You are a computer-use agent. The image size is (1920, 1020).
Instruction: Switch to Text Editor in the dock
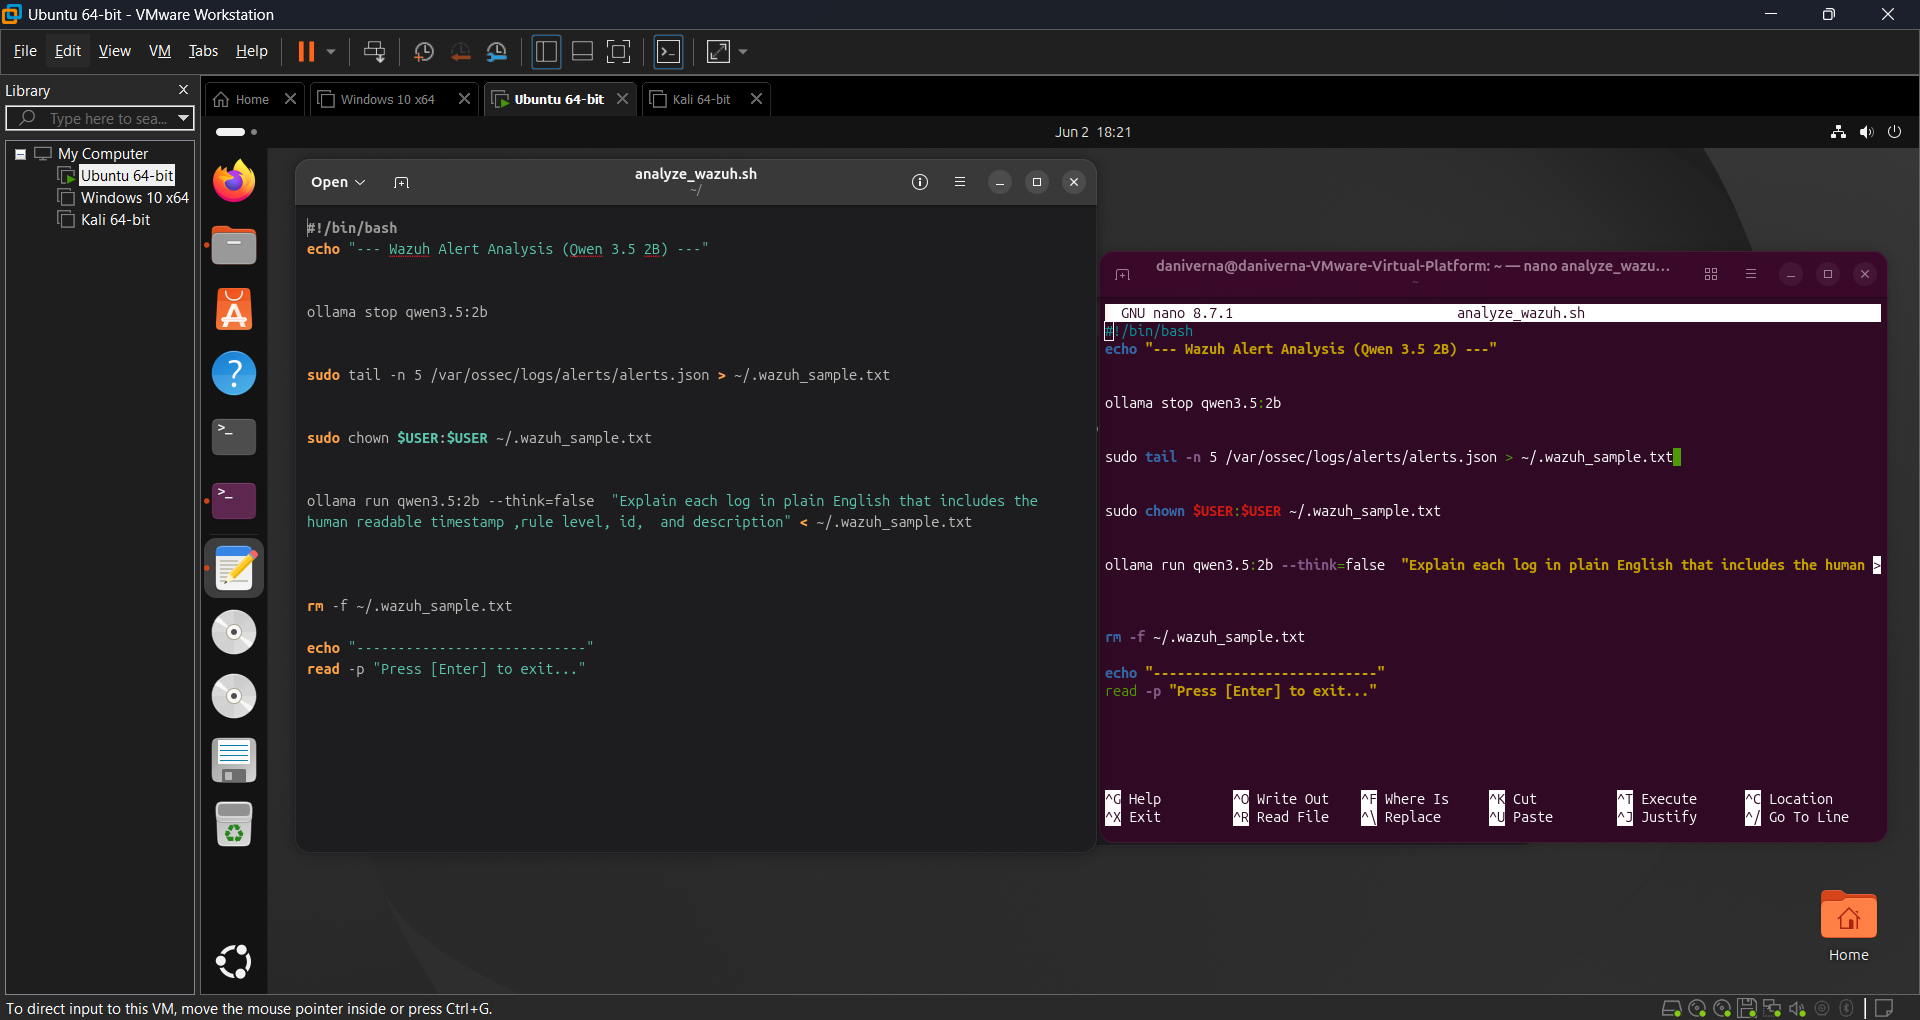pos(234,568)
